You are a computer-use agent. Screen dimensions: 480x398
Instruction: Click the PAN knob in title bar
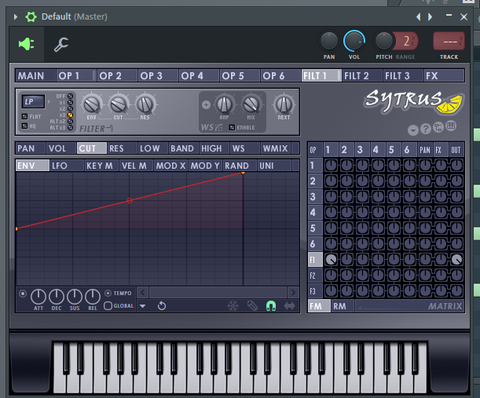[x=329, y=41]
